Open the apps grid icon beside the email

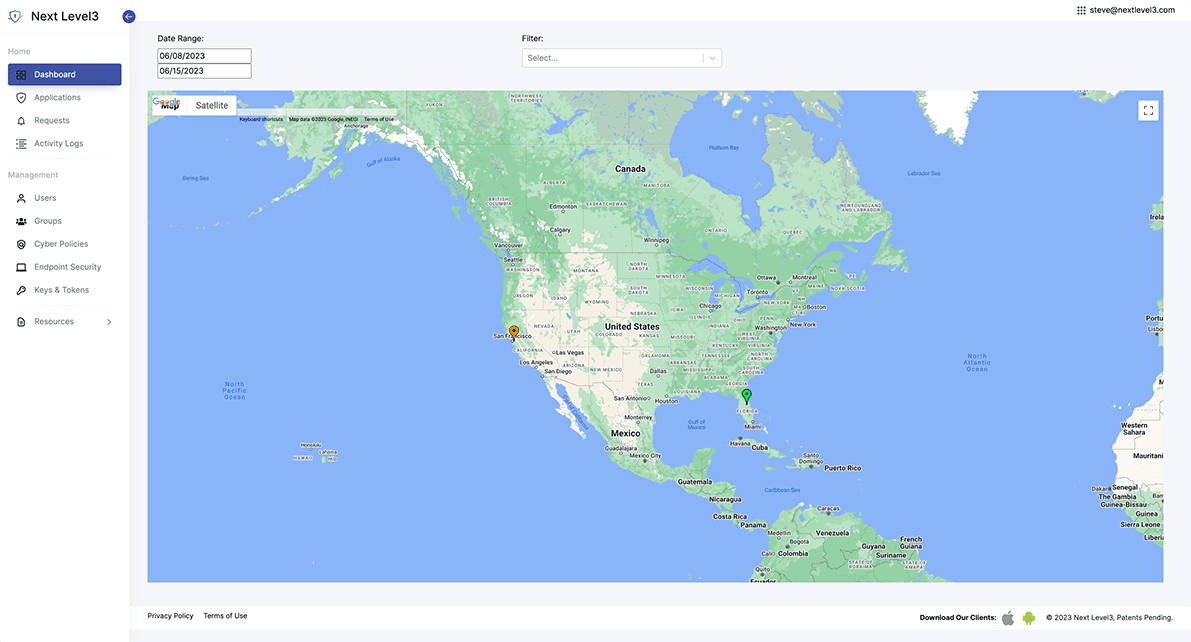point(1081,11)
